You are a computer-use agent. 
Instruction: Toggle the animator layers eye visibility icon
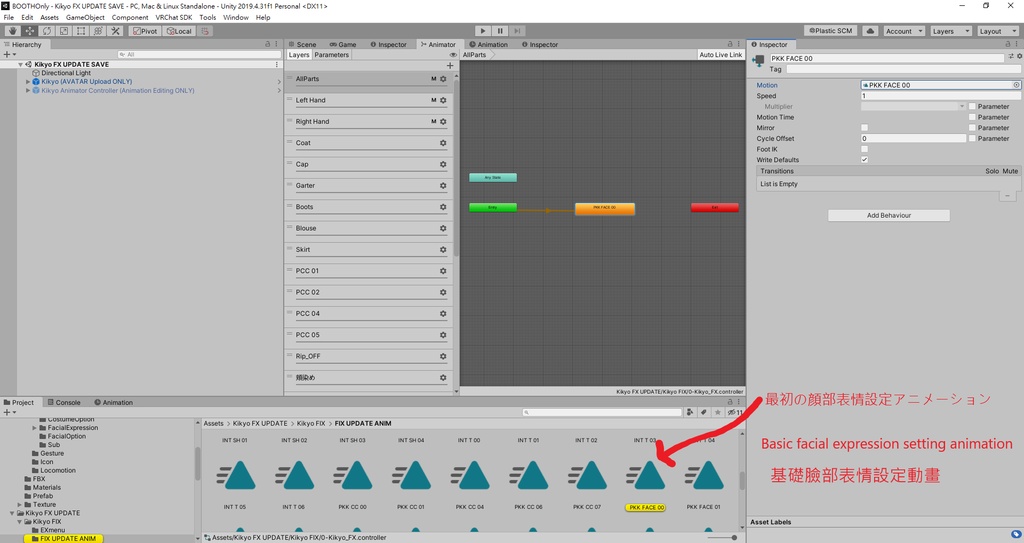tap(453, 55)
